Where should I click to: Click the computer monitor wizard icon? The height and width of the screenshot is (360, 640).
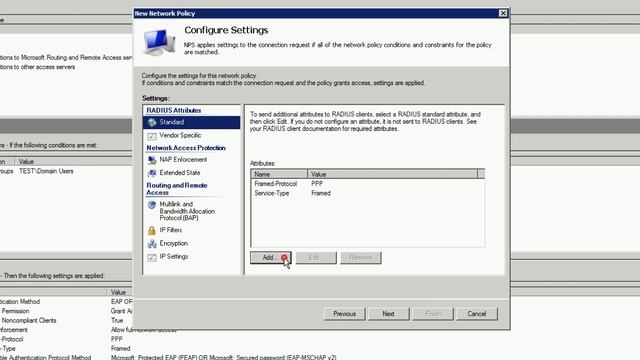159,42
